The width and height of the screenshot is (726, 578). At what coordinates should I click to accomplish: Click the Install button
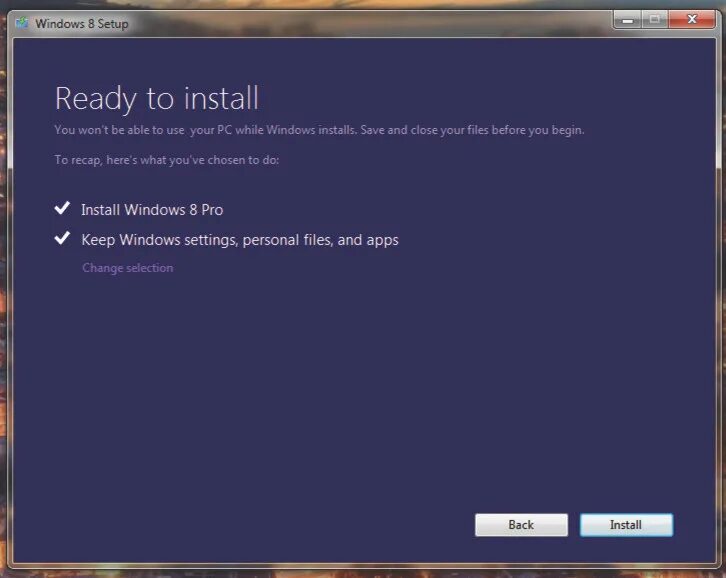pos(626,525)
